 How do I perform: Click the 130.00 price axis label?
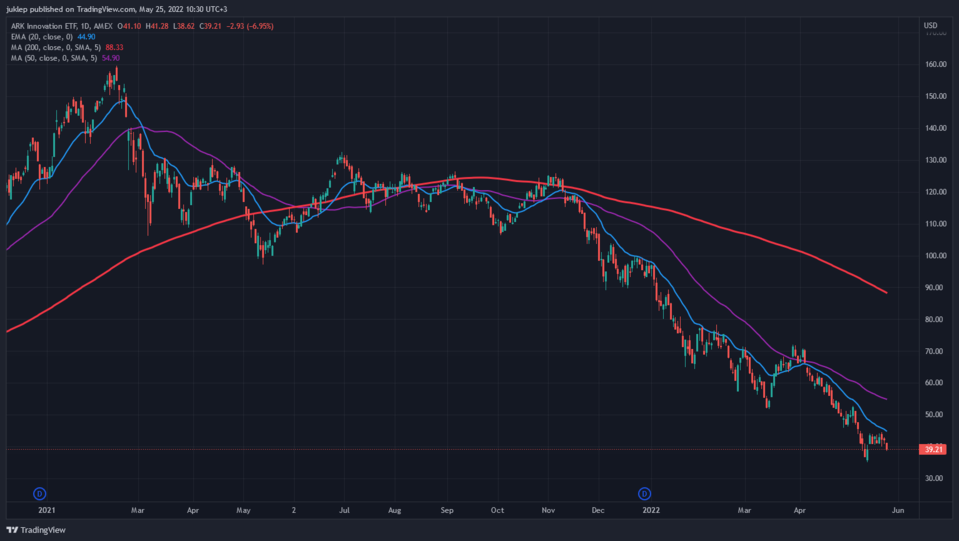[x=936, y=160]
